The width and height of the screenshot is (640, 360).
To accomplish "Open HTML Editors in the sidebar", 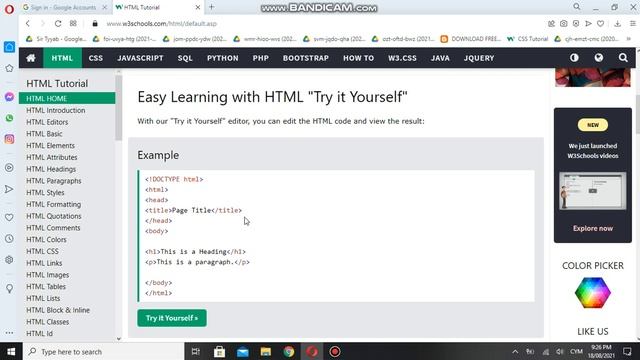I will pyautogui.click(x=47, y=122).
